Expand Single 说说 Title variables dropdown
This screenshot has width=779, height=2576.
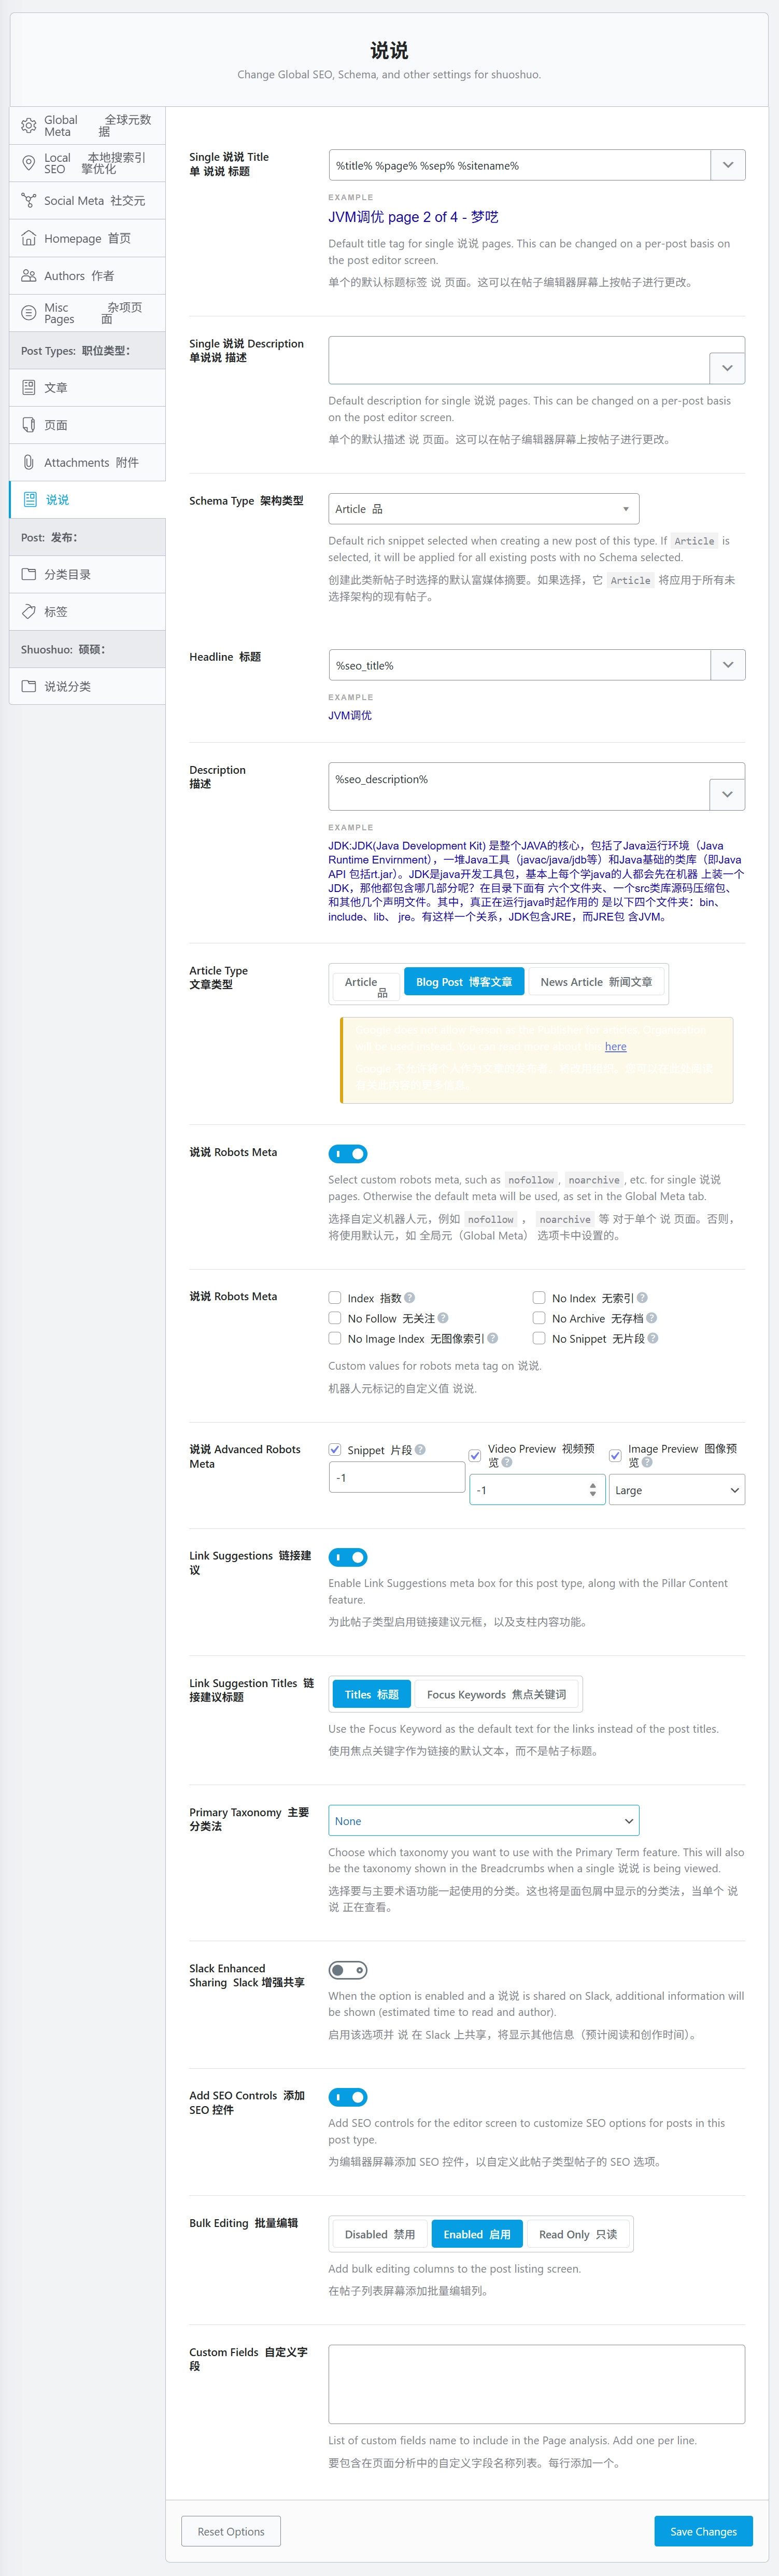(x=728, y=165)
